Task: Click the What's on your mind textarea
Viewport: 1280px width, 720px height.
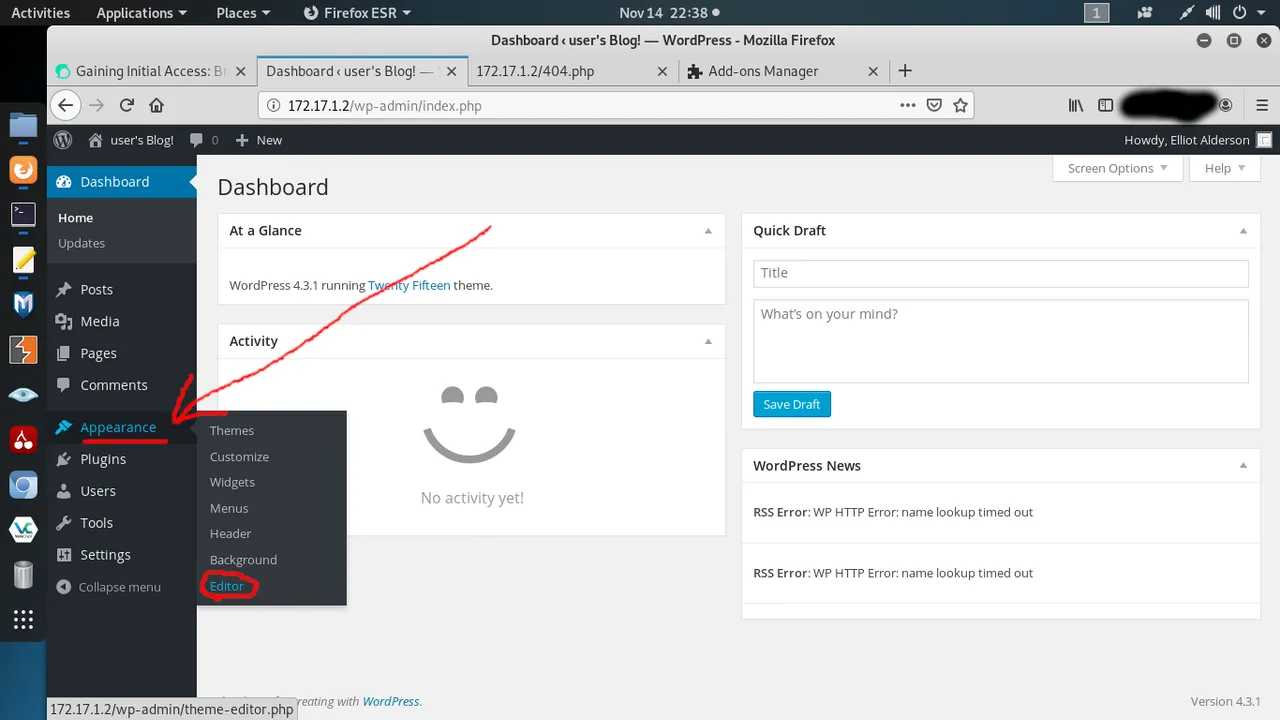Action: [1001, 341]
